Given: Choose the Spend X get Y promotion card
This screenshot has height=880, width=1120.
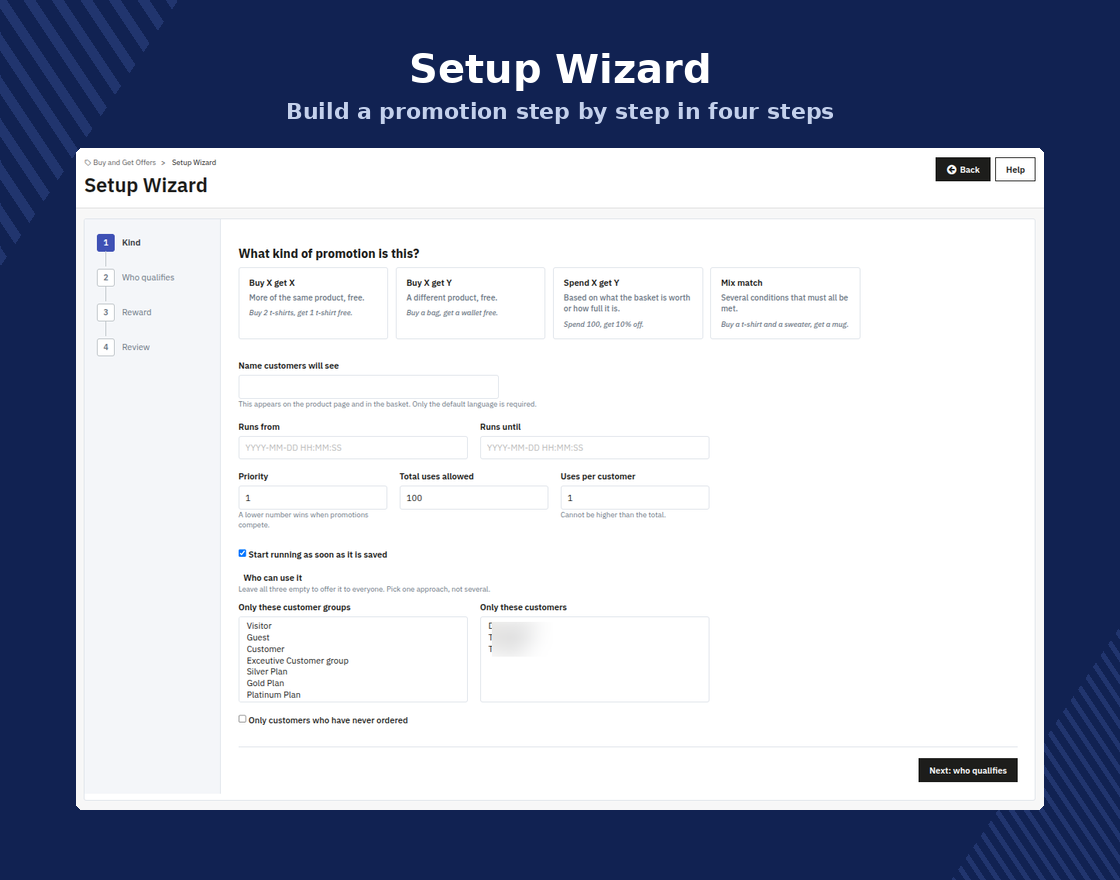Looking at the screenshot, I should pyautogui.click(x=628, y=303).
